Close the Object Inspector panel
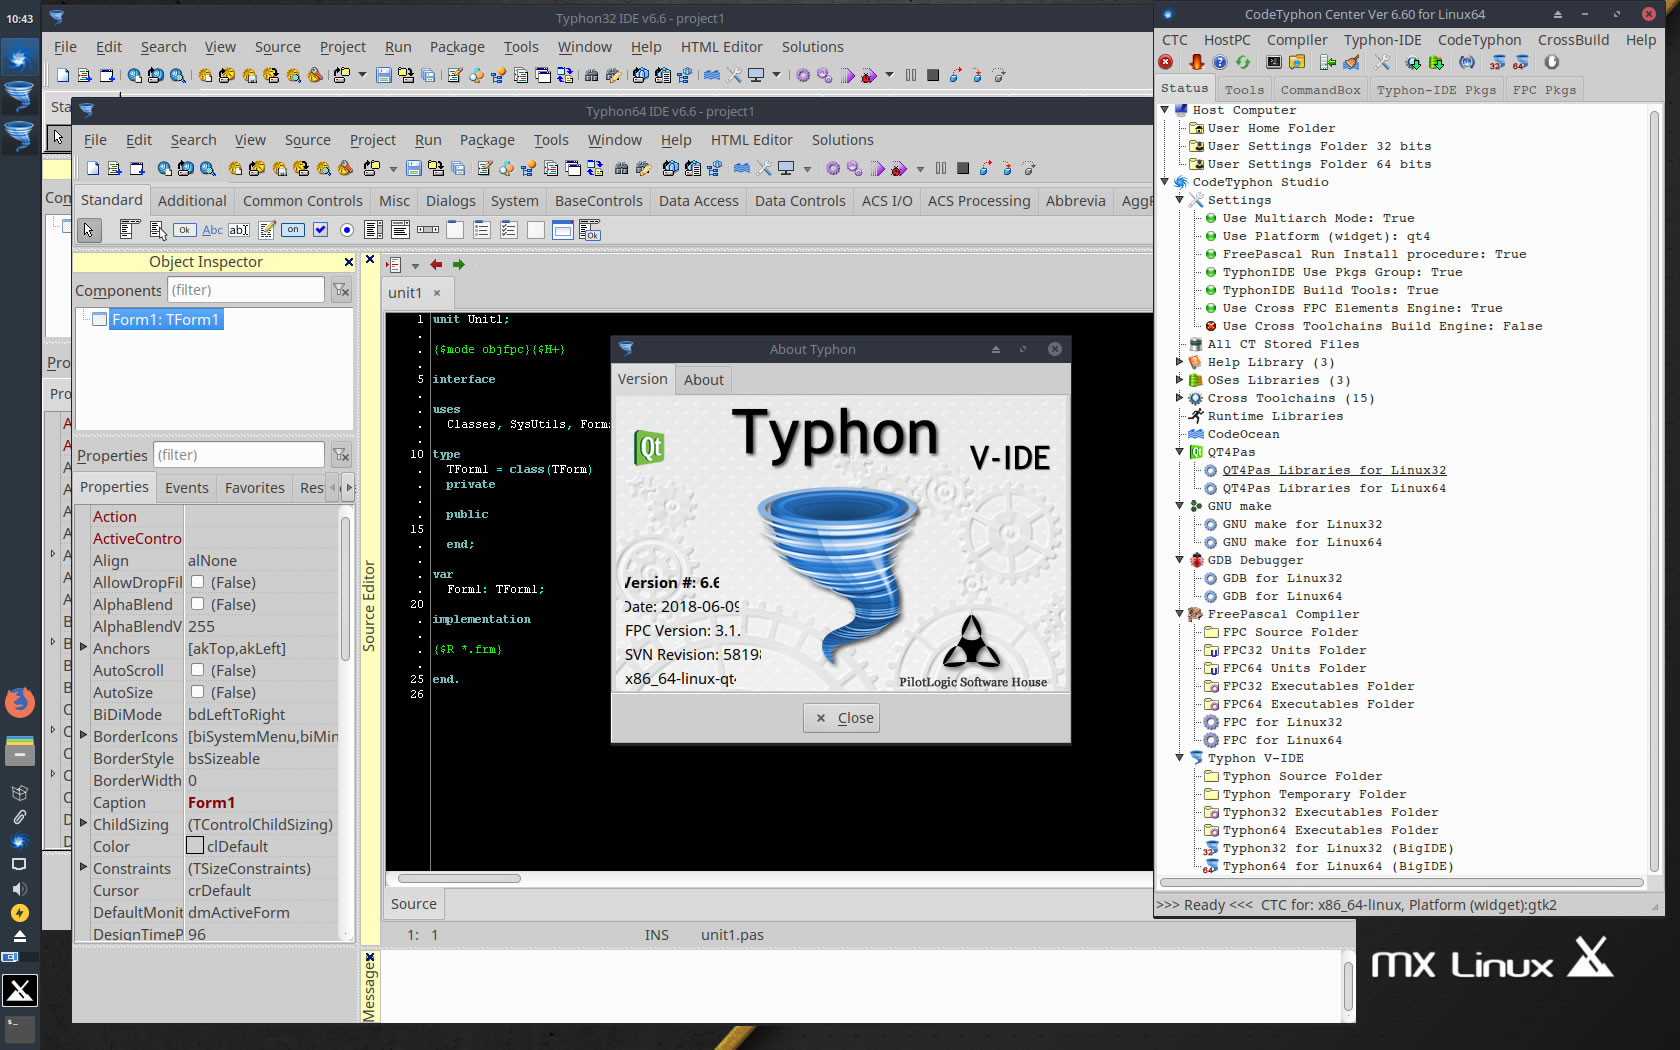Image resolution: width=1680 pixels, height=1050 pixels. (x=349, y=262)
